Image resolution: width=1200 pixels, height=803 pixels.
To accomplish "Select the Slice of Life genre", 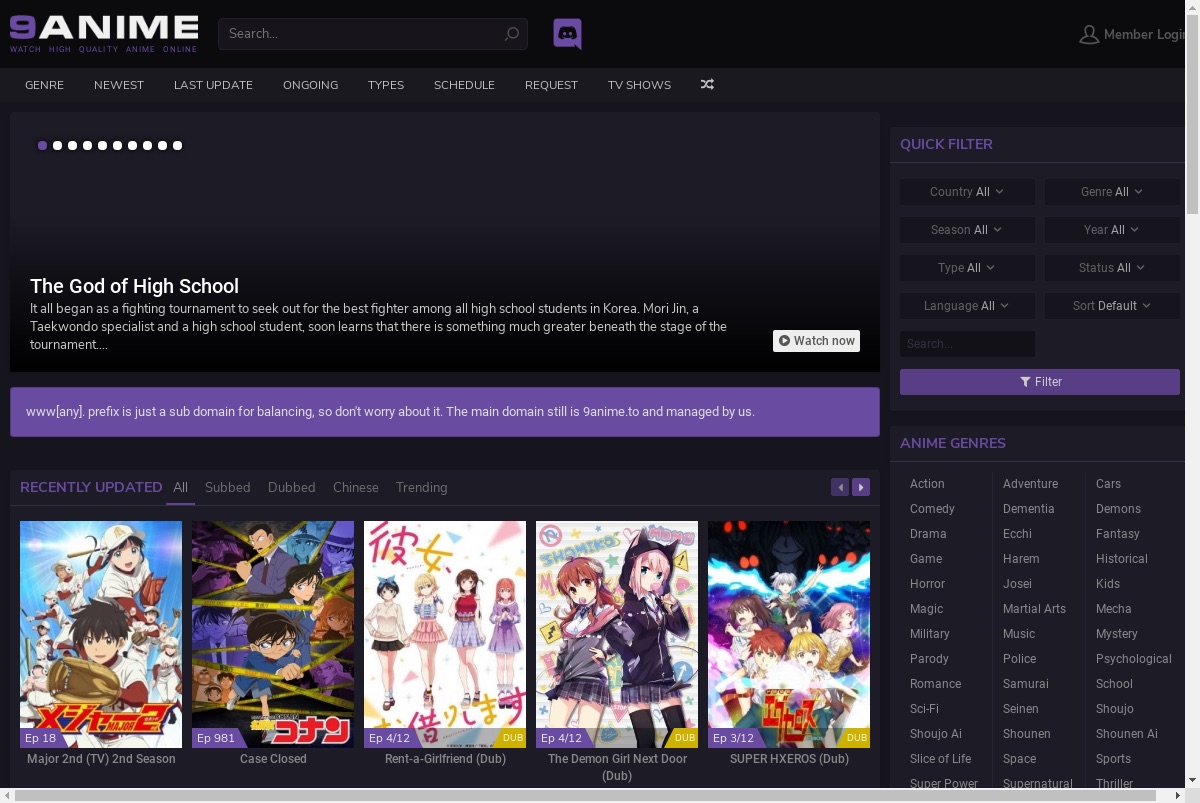I will tap(940, 759).
